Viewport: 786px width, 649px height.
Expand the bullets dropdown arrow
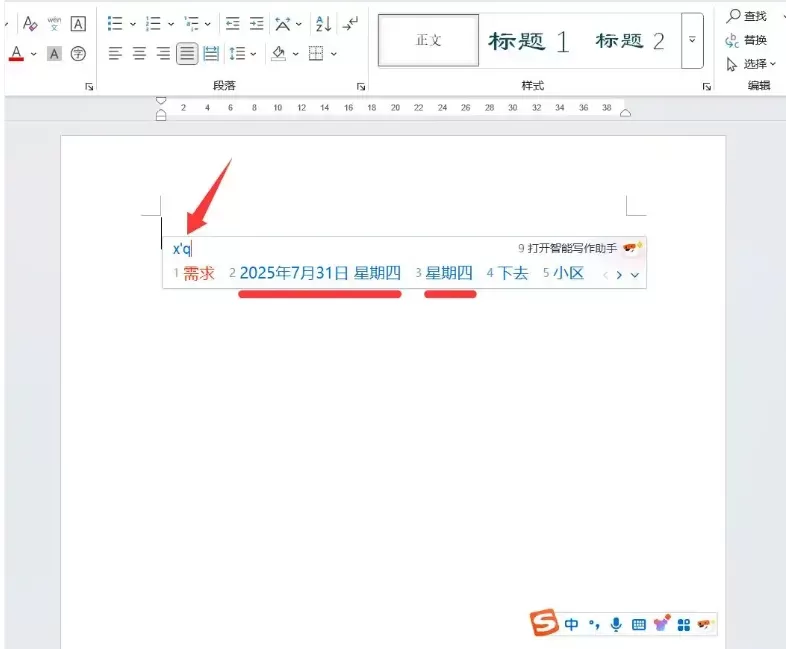click(133, 24)
